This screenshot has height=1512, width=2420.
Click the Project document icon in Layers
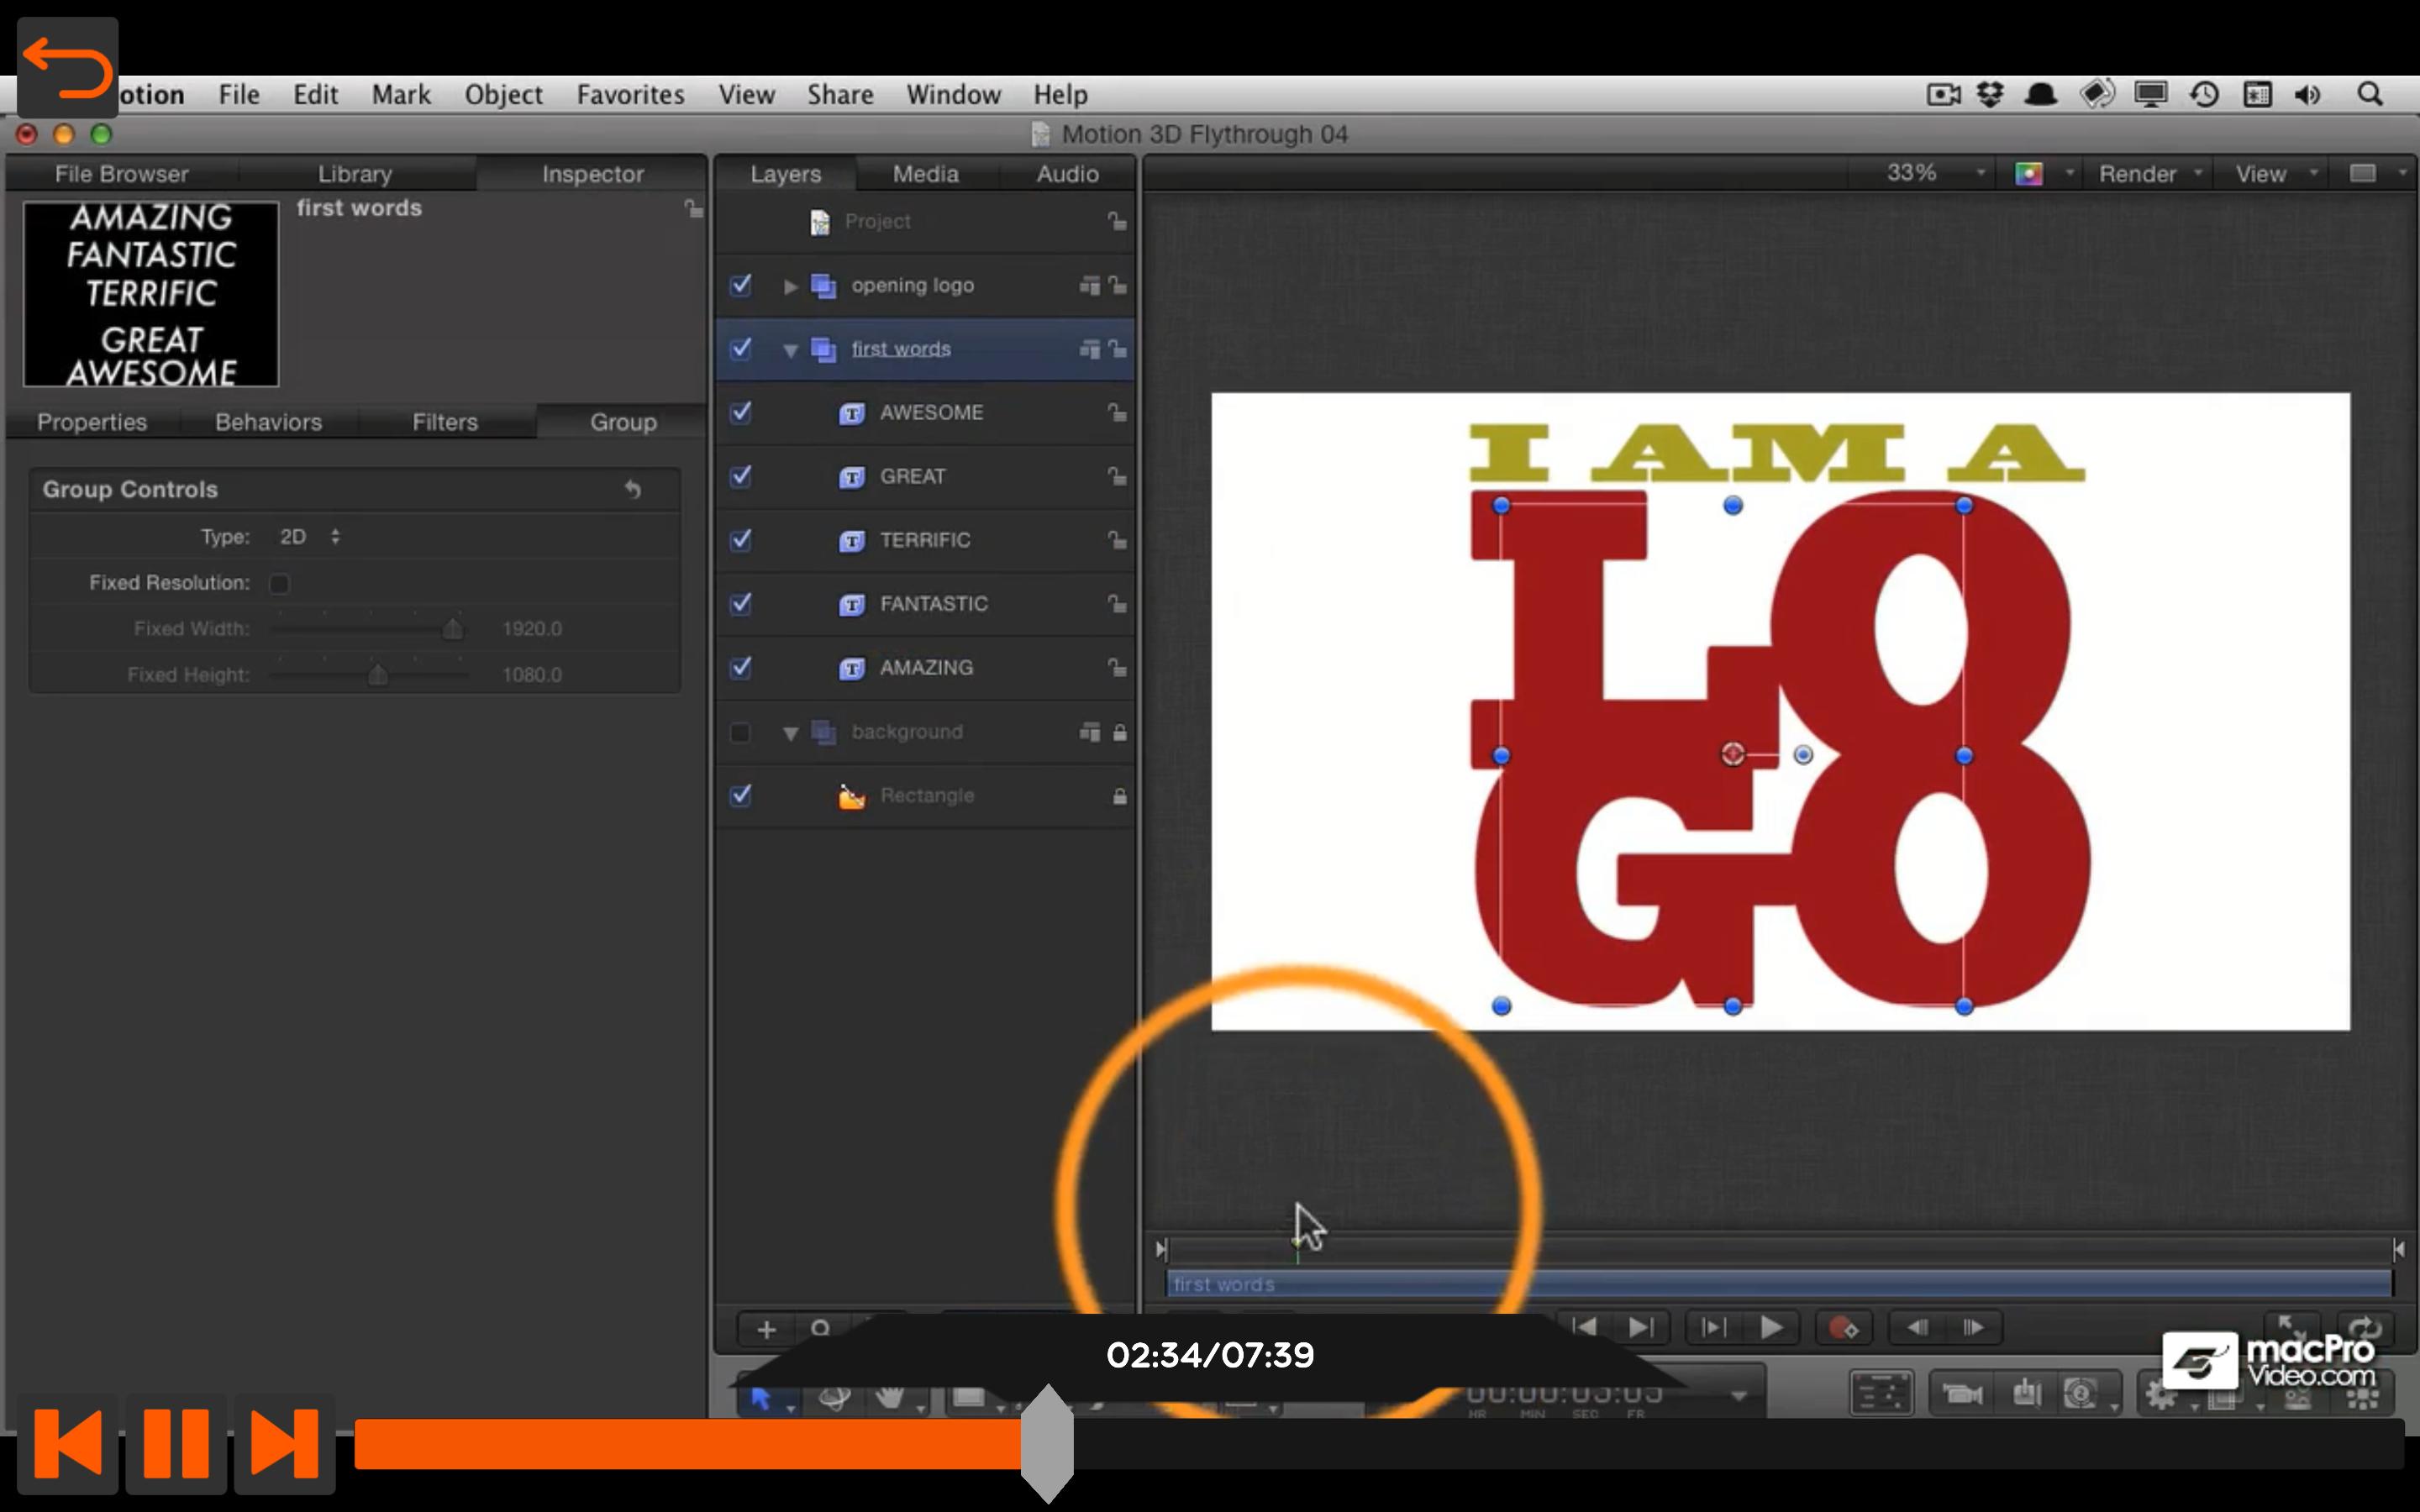819,222
